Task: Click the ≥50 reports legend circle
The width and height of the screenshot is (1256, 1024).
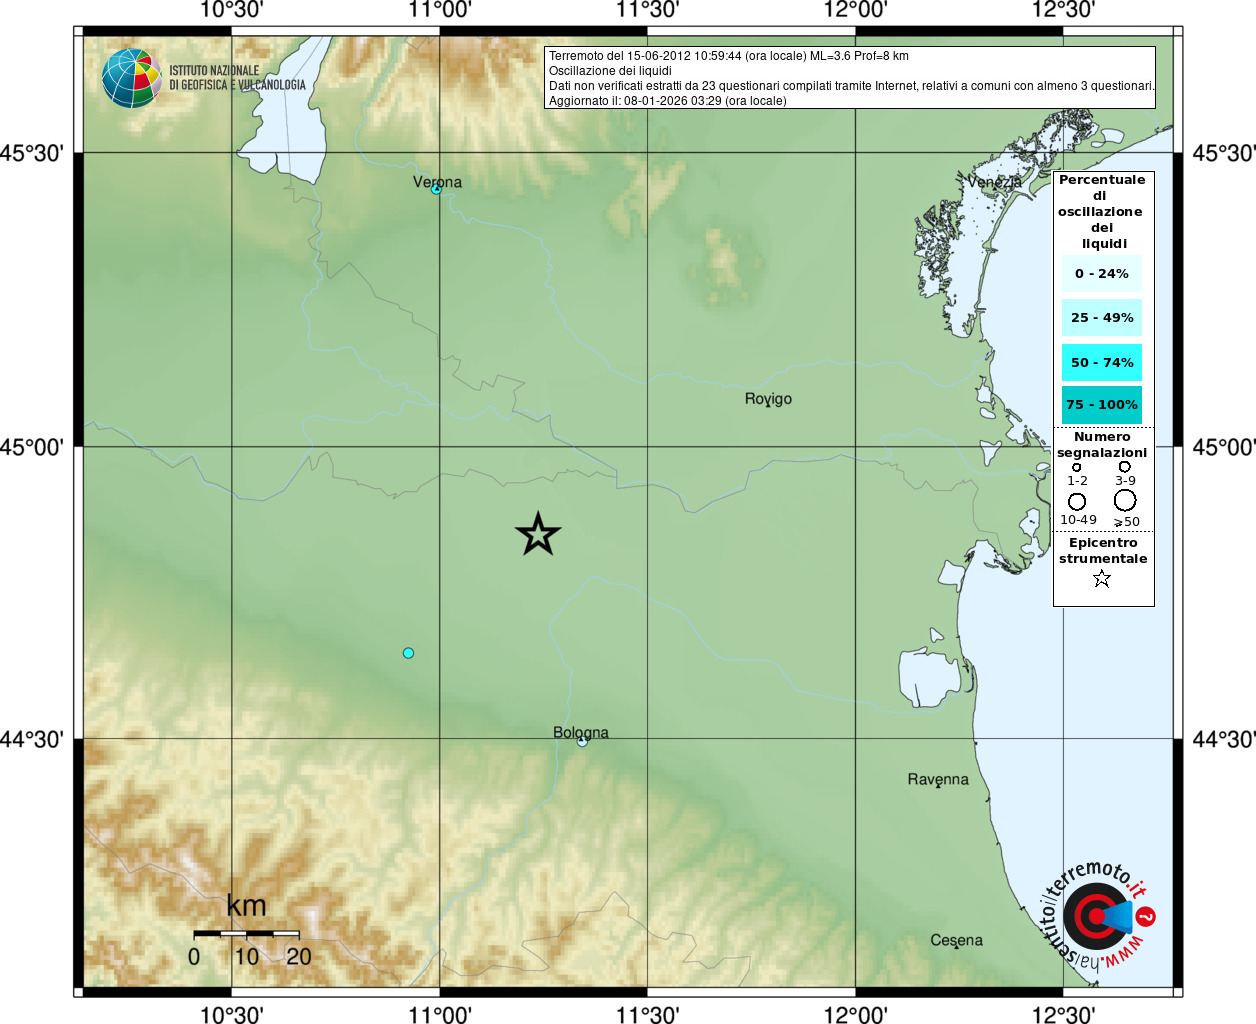Action: pyautogui.click(x=1125, y=500)
